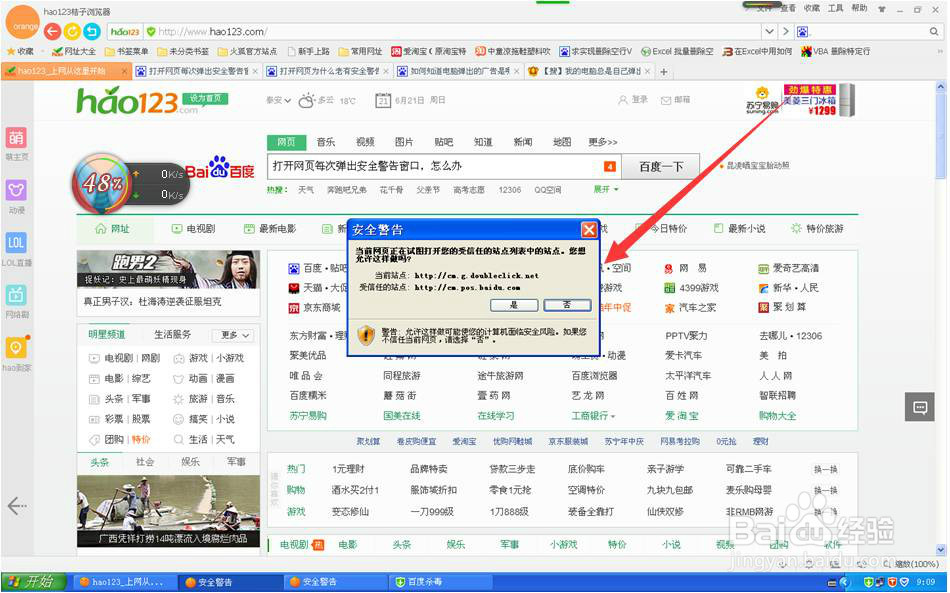The image size is (950, 593).
Task: Open the 收藏 favorites star in the bookmarks bar
Action: pos(20,51)
